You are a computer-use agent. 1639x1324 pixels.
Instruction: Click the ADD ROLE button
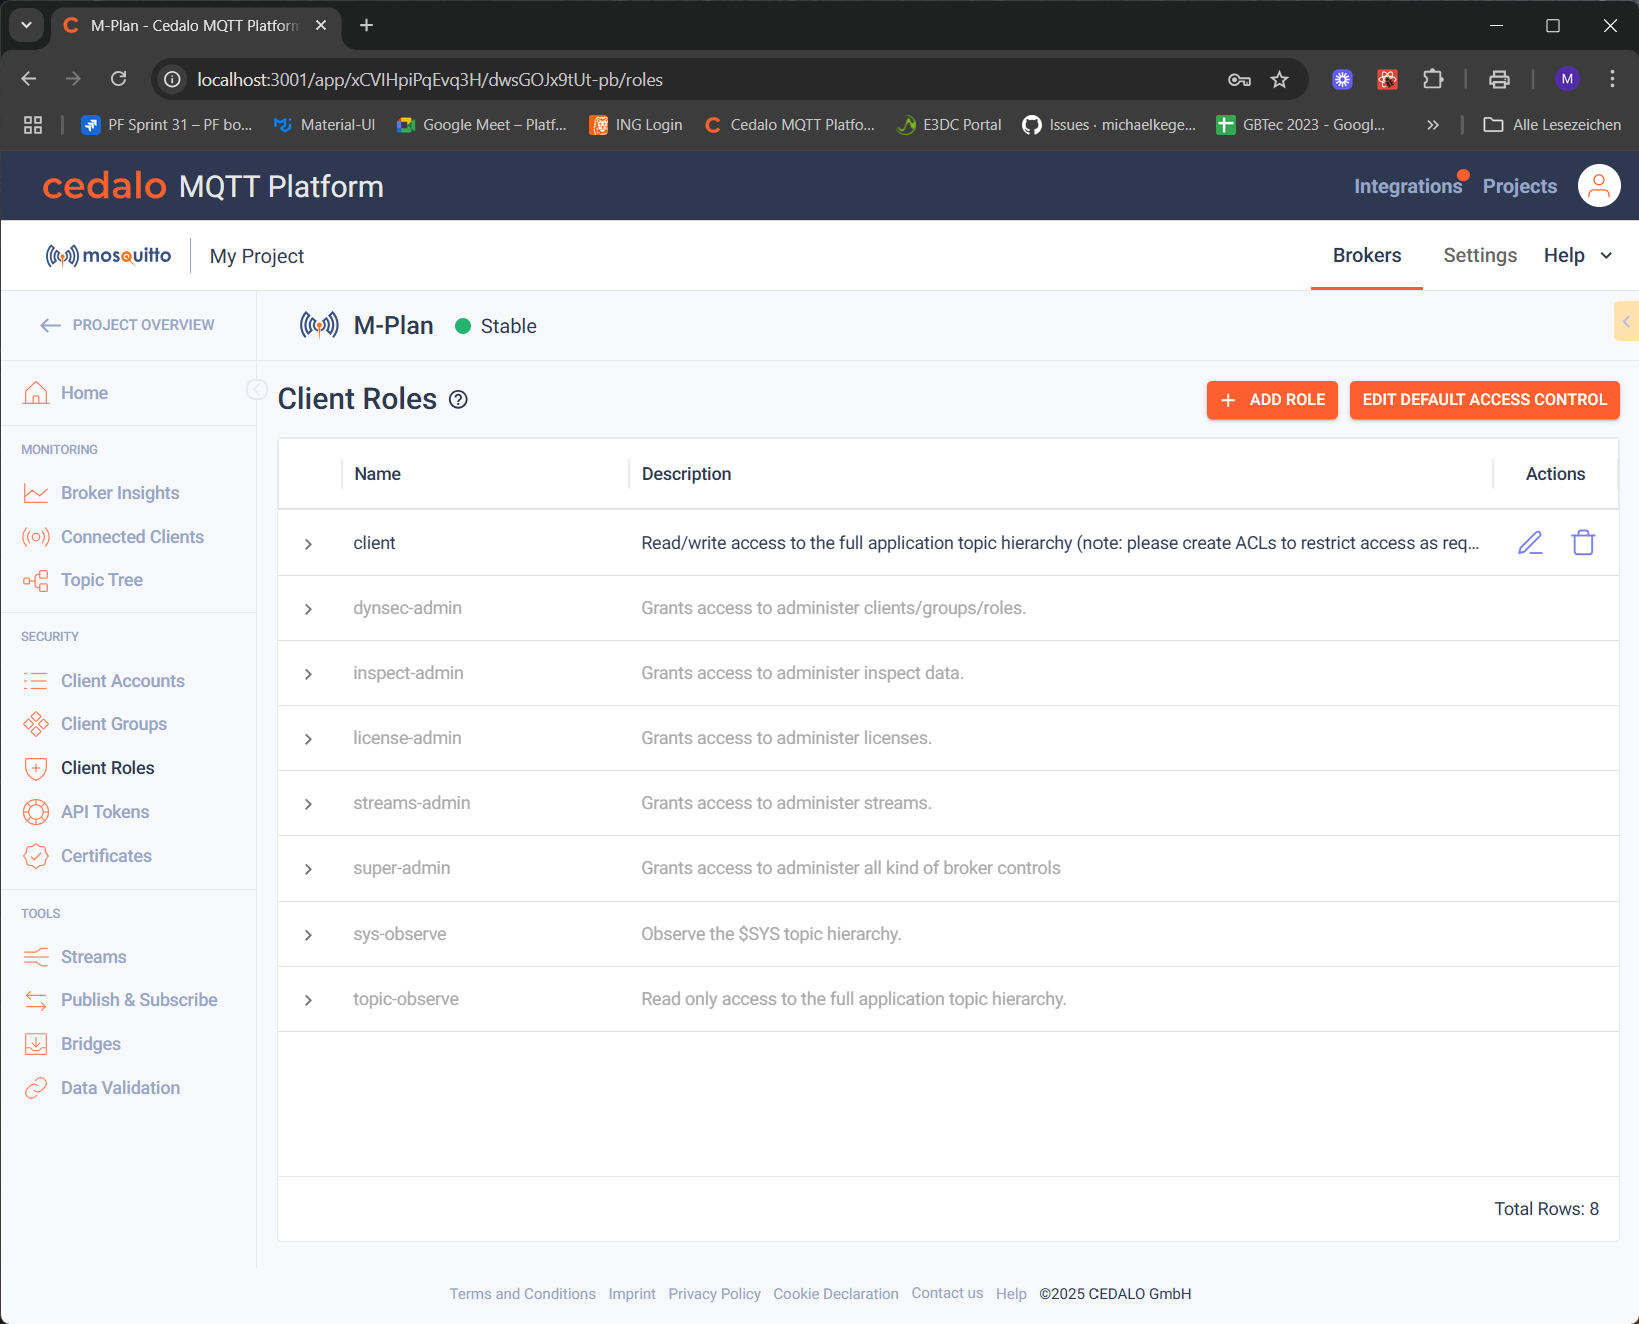1272,400
